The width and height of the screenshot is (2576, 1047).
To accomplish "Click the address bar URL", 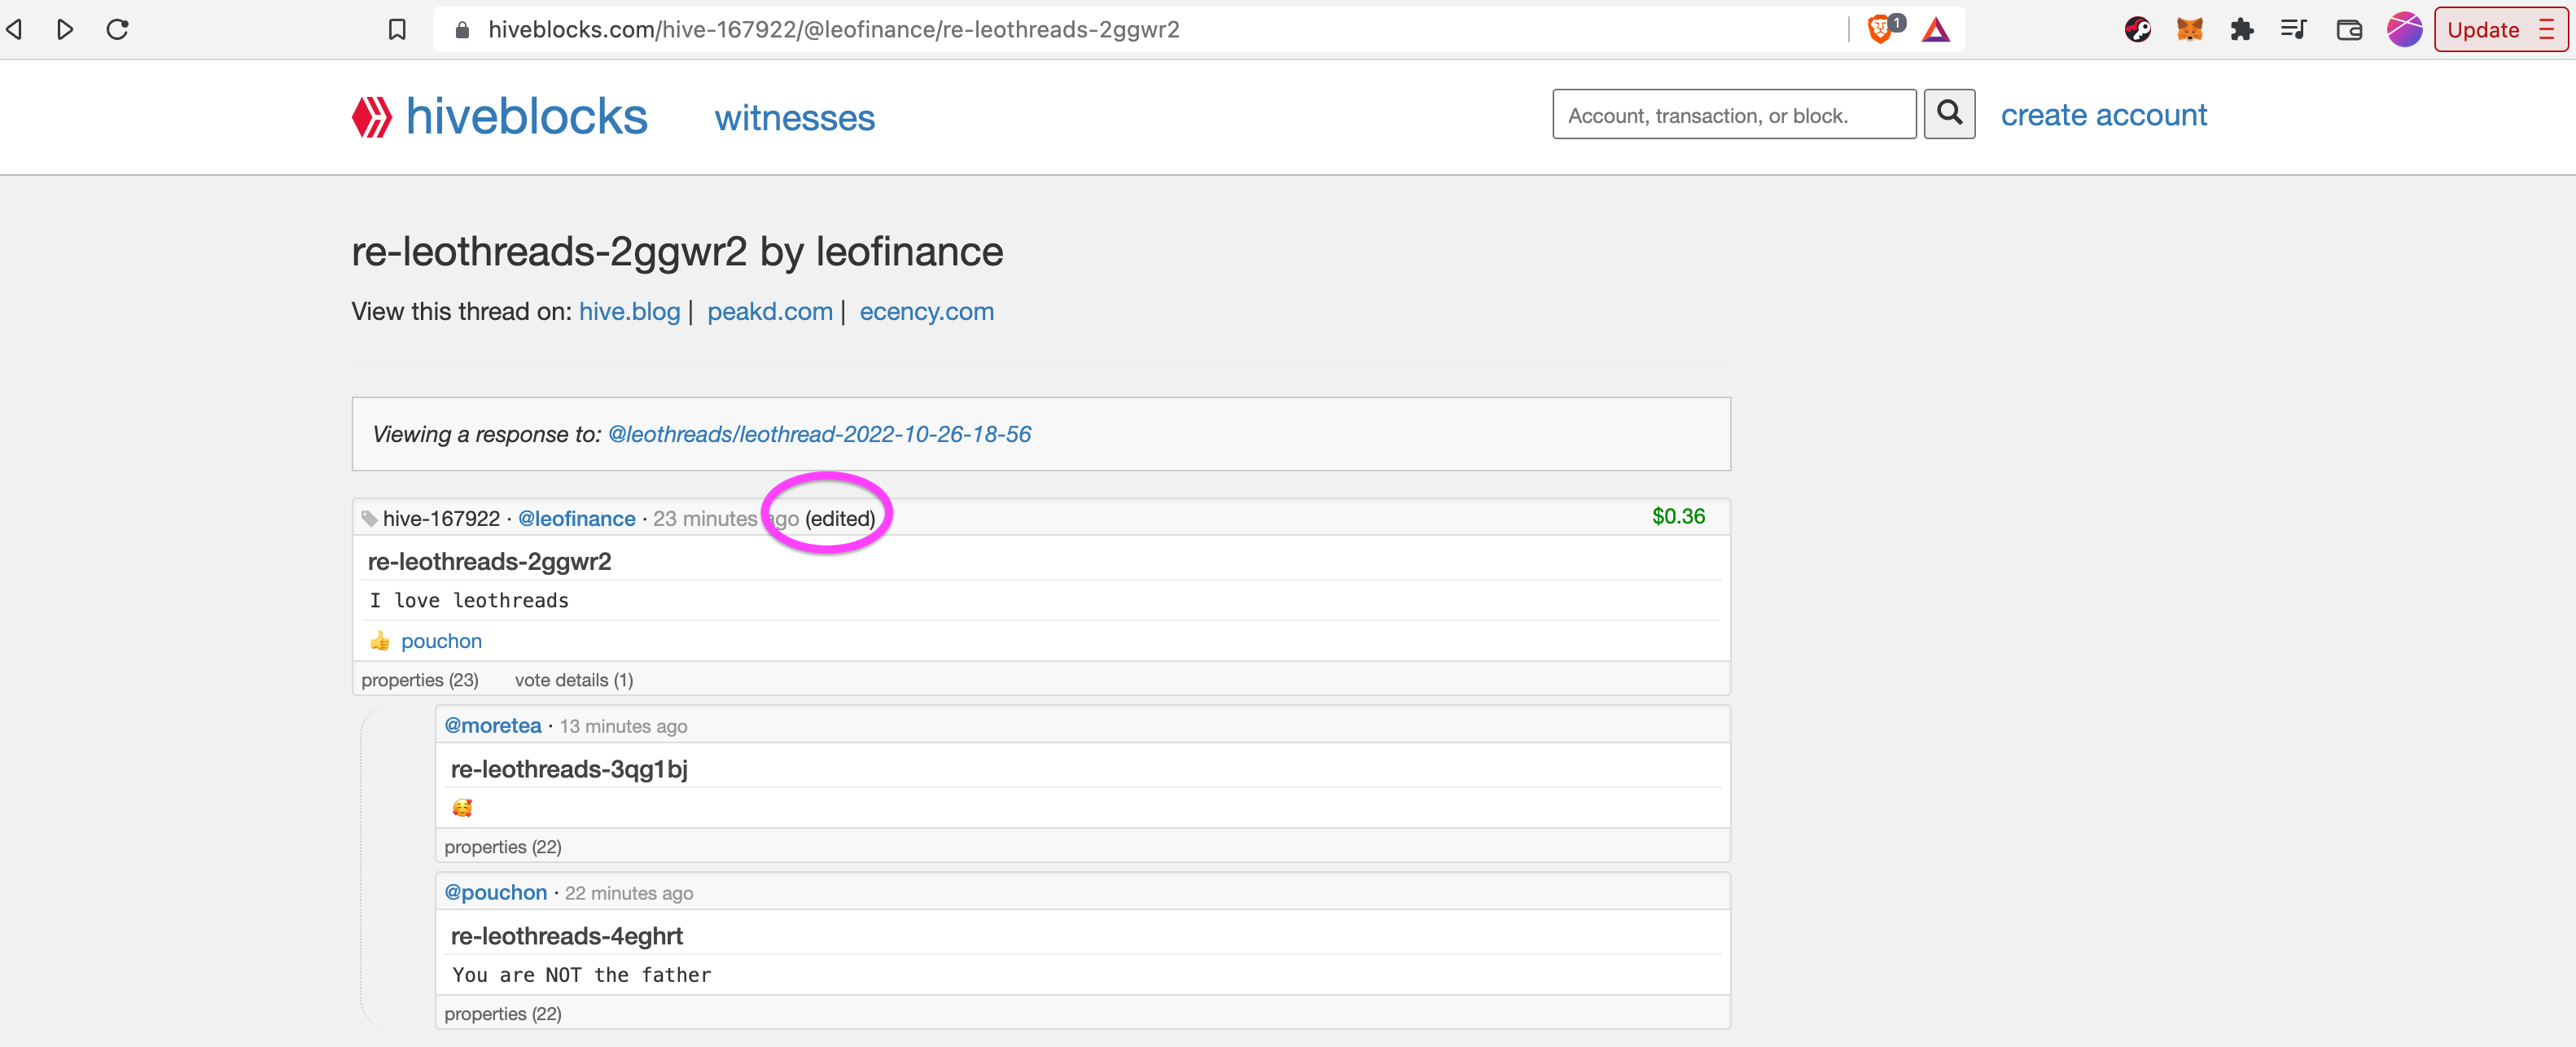I will [834, 30].
